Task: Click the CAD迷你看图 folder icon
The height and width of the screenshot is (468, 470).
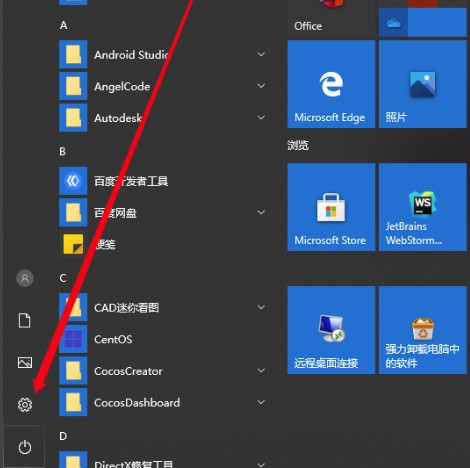Action: 73,307
